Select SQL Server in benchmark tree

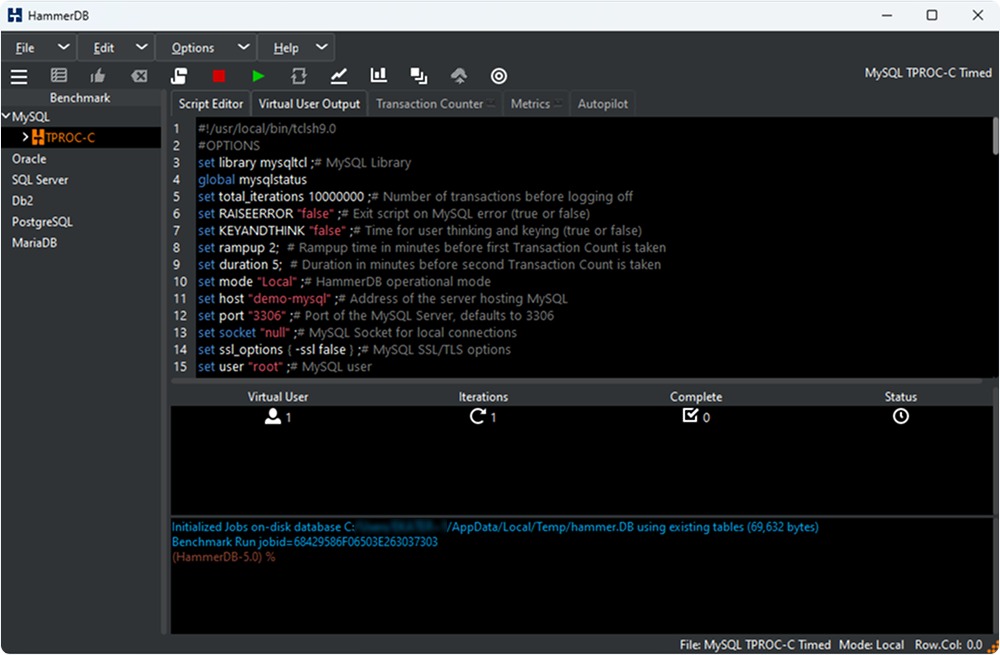coord(40,180)
